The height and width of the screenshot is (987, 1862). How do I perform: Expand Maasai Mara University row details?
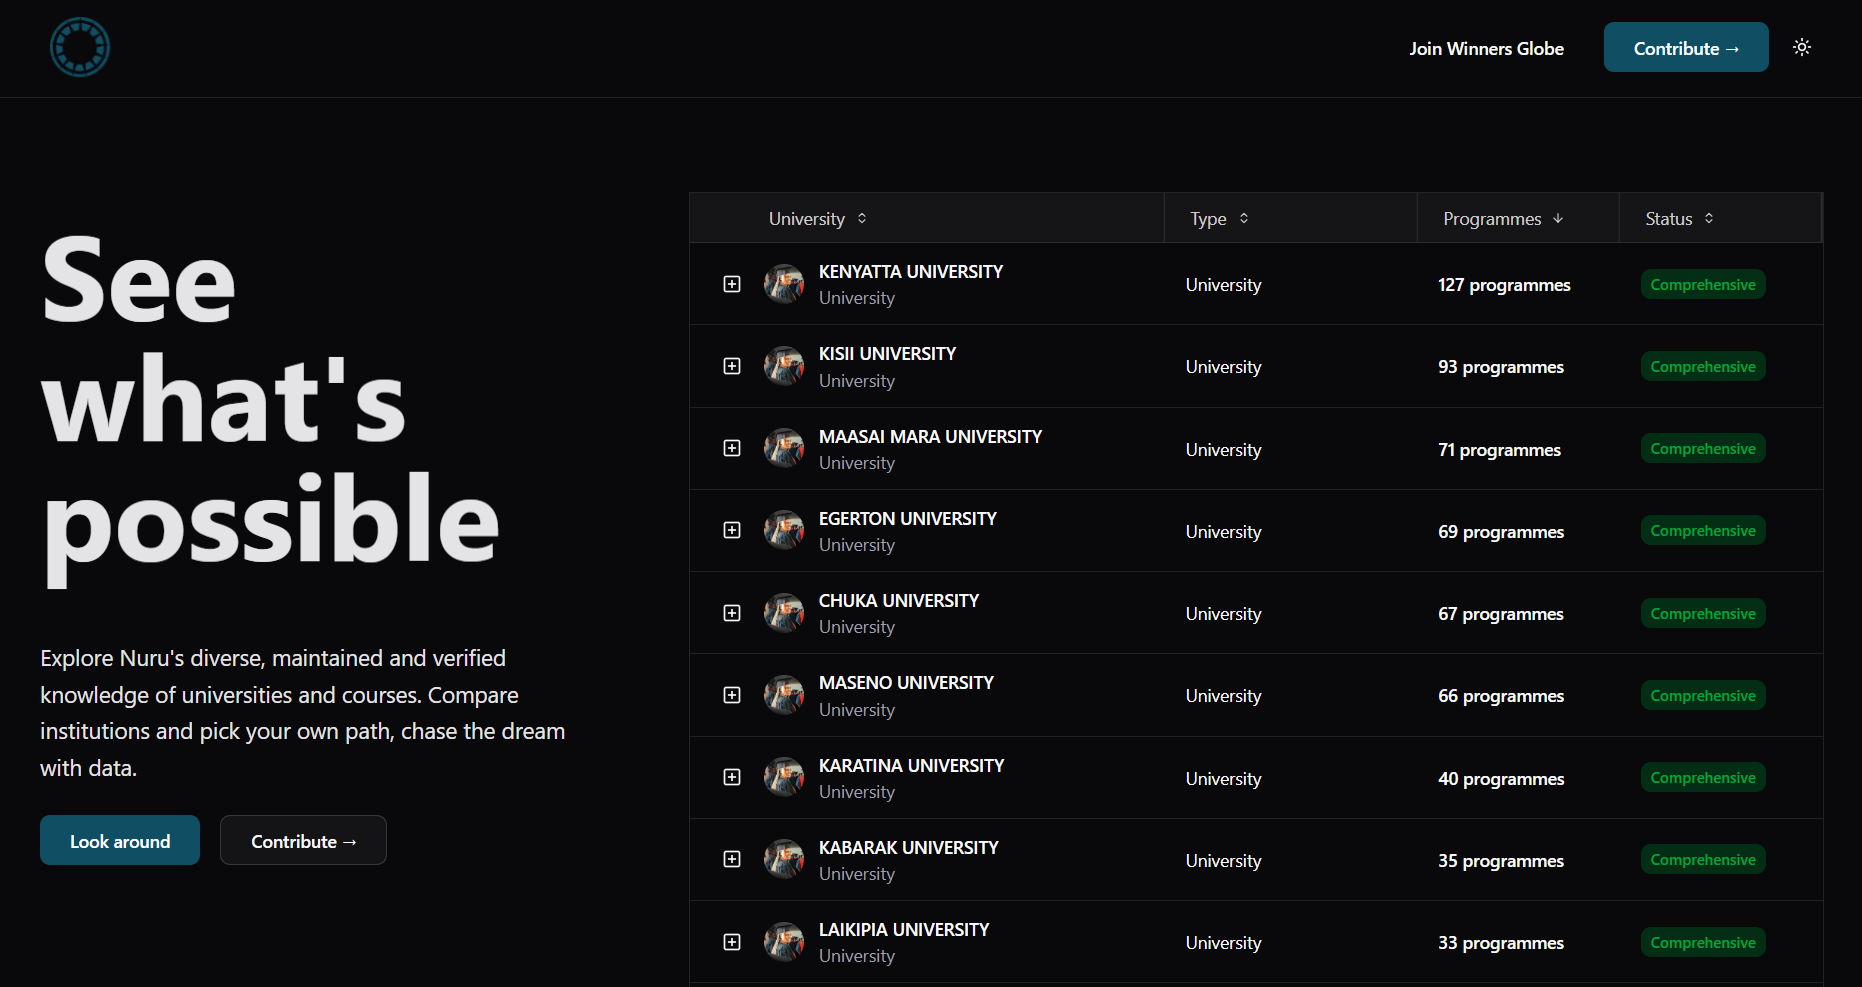pos(732,448)
